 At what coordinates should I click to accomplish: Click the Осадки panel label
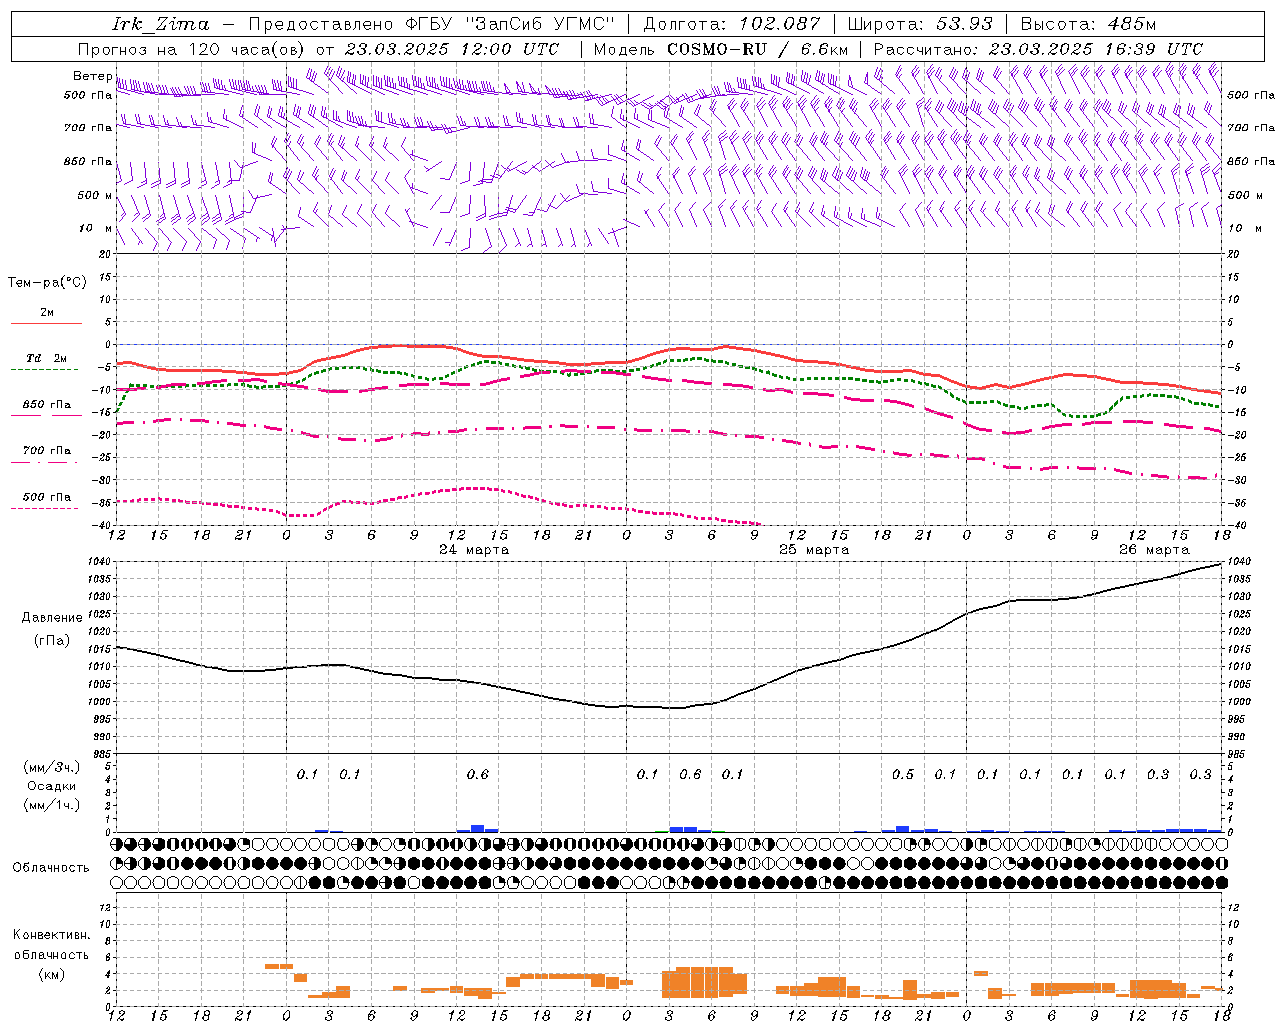51,787
